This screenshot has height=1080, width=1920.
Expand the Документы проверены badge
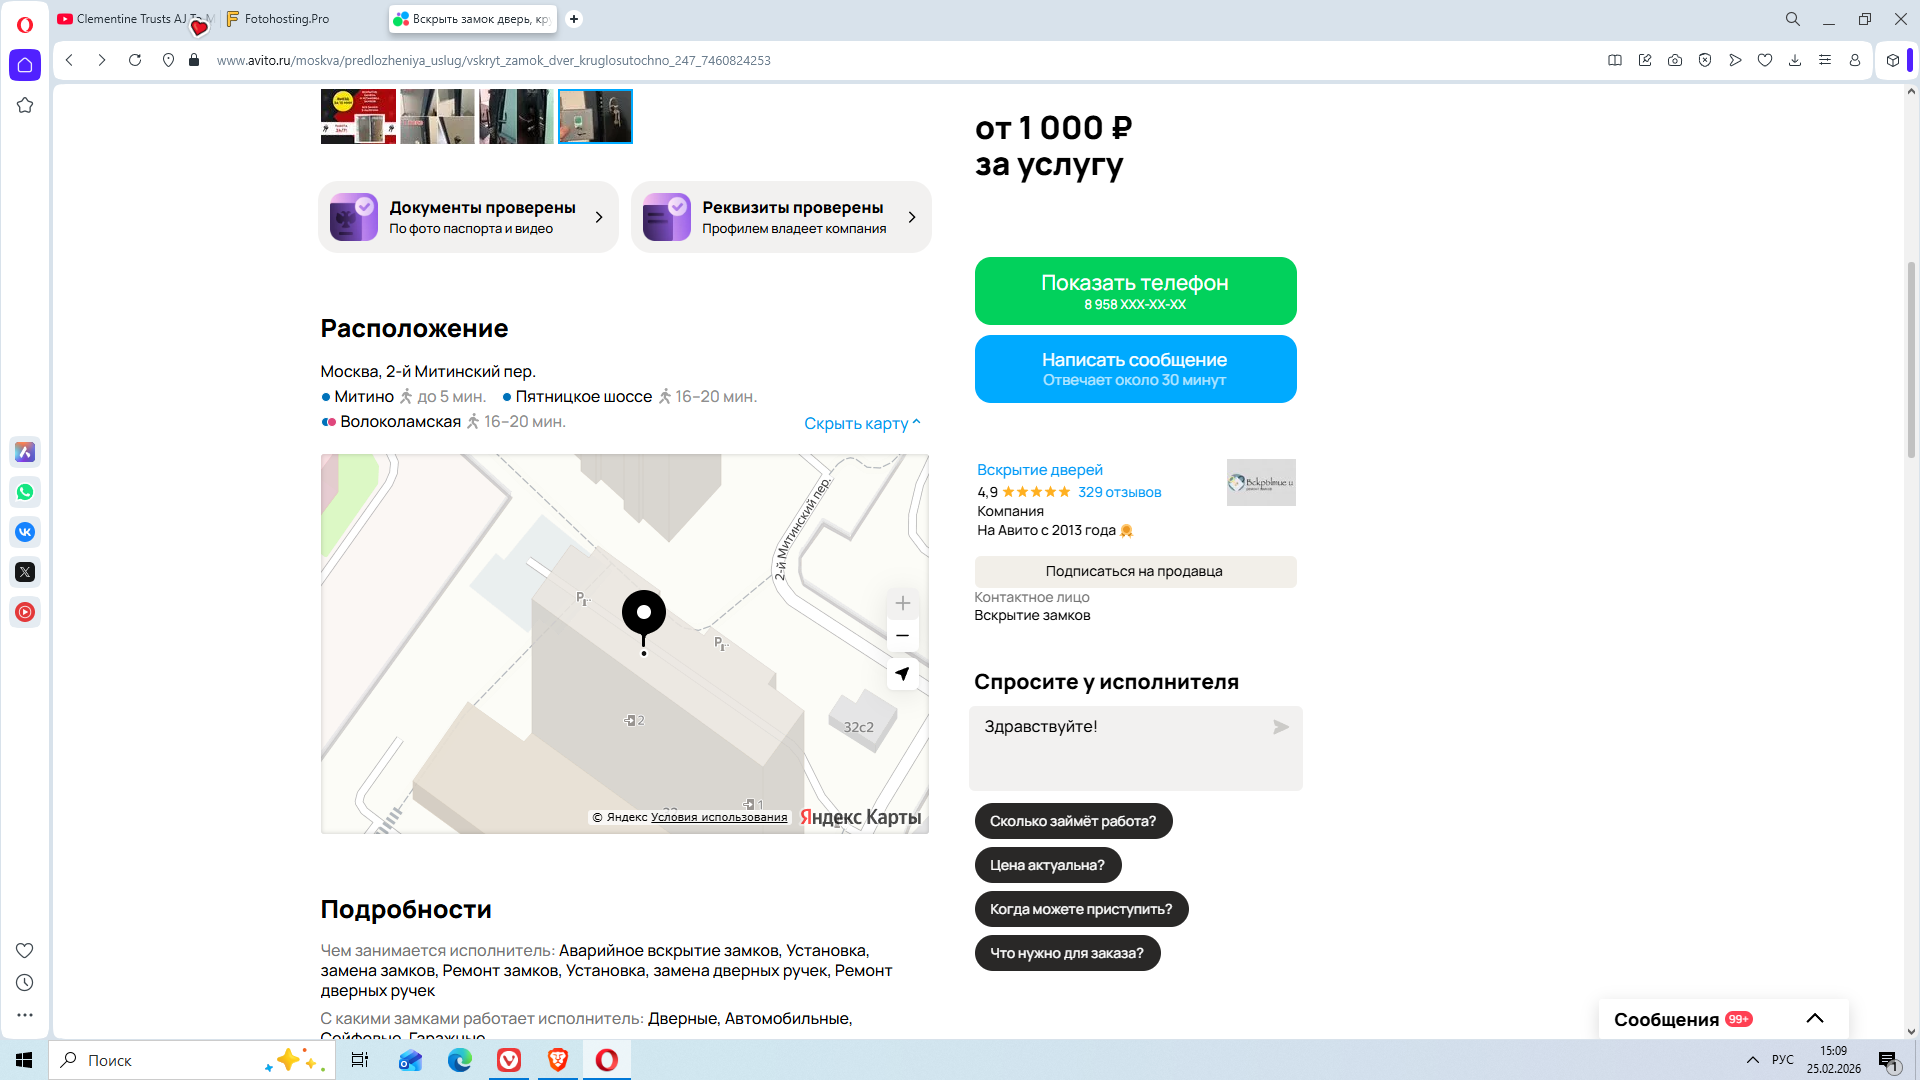(x=468, y=217)
